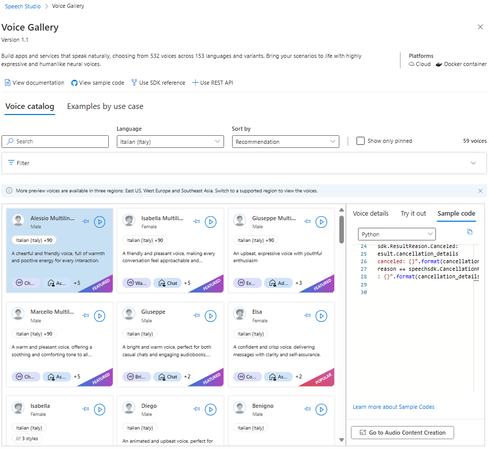Open Use SDK reference link
Viewport: 489px width, 449px height.
coord(158,83)
